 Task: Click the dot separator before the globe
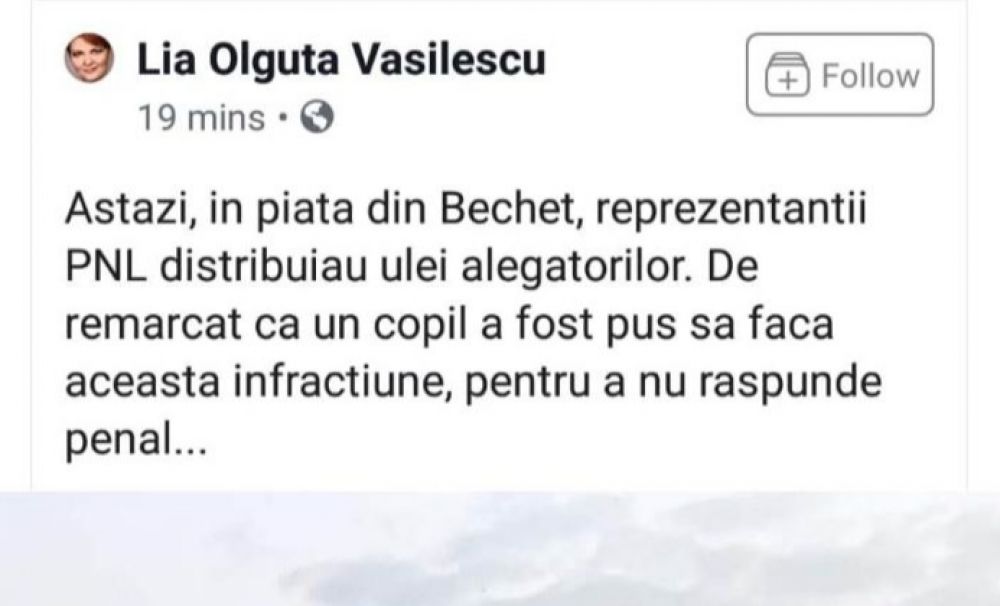(283, 118)
